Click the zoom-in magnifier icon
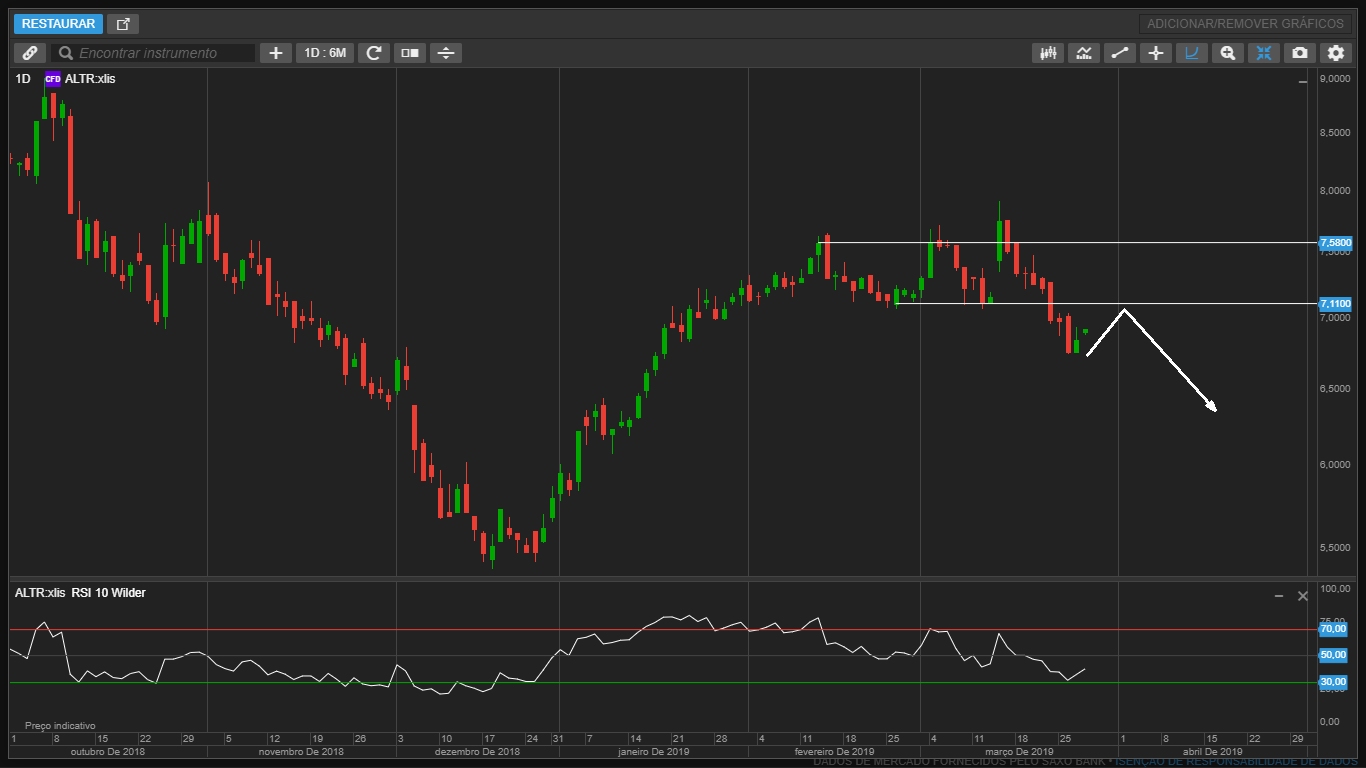 1227,53
